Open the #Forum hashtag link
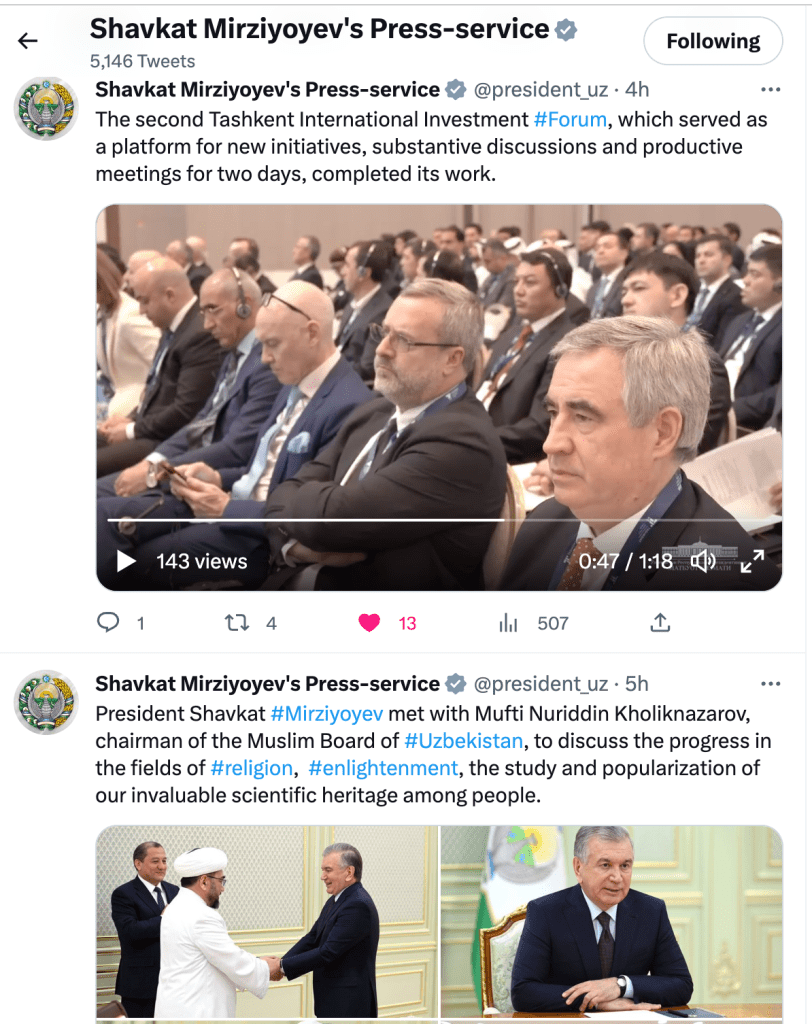Screen dimensions: 812x1024 (570, 120)
